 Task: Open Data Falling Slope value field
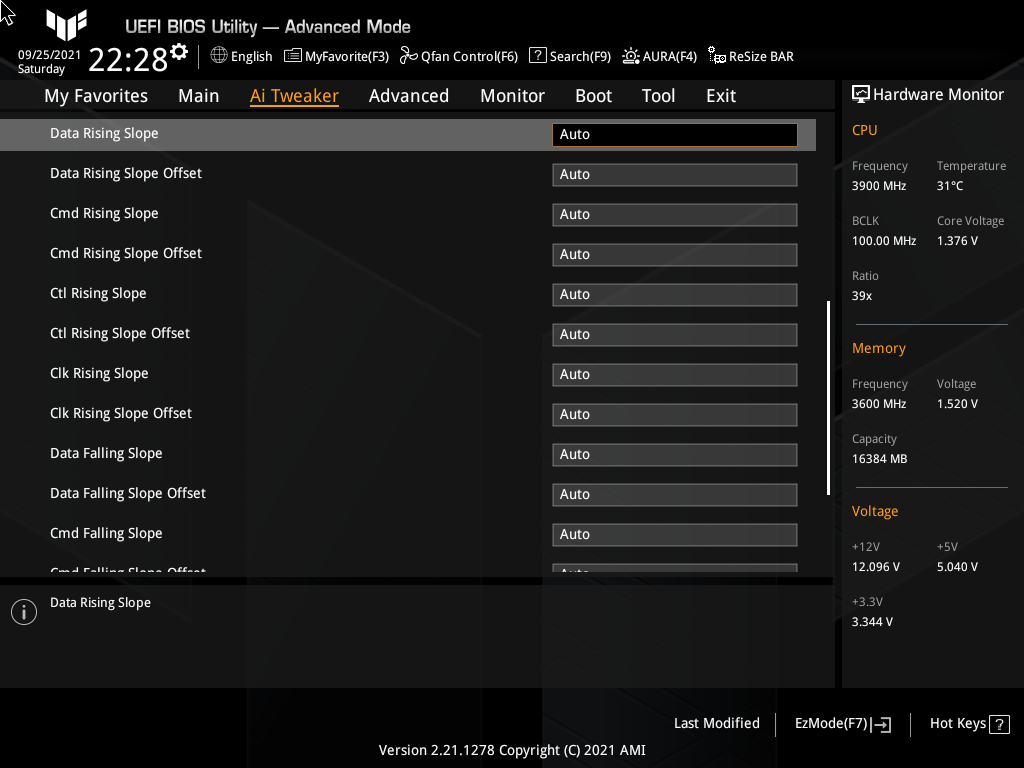tap(675, 455)
